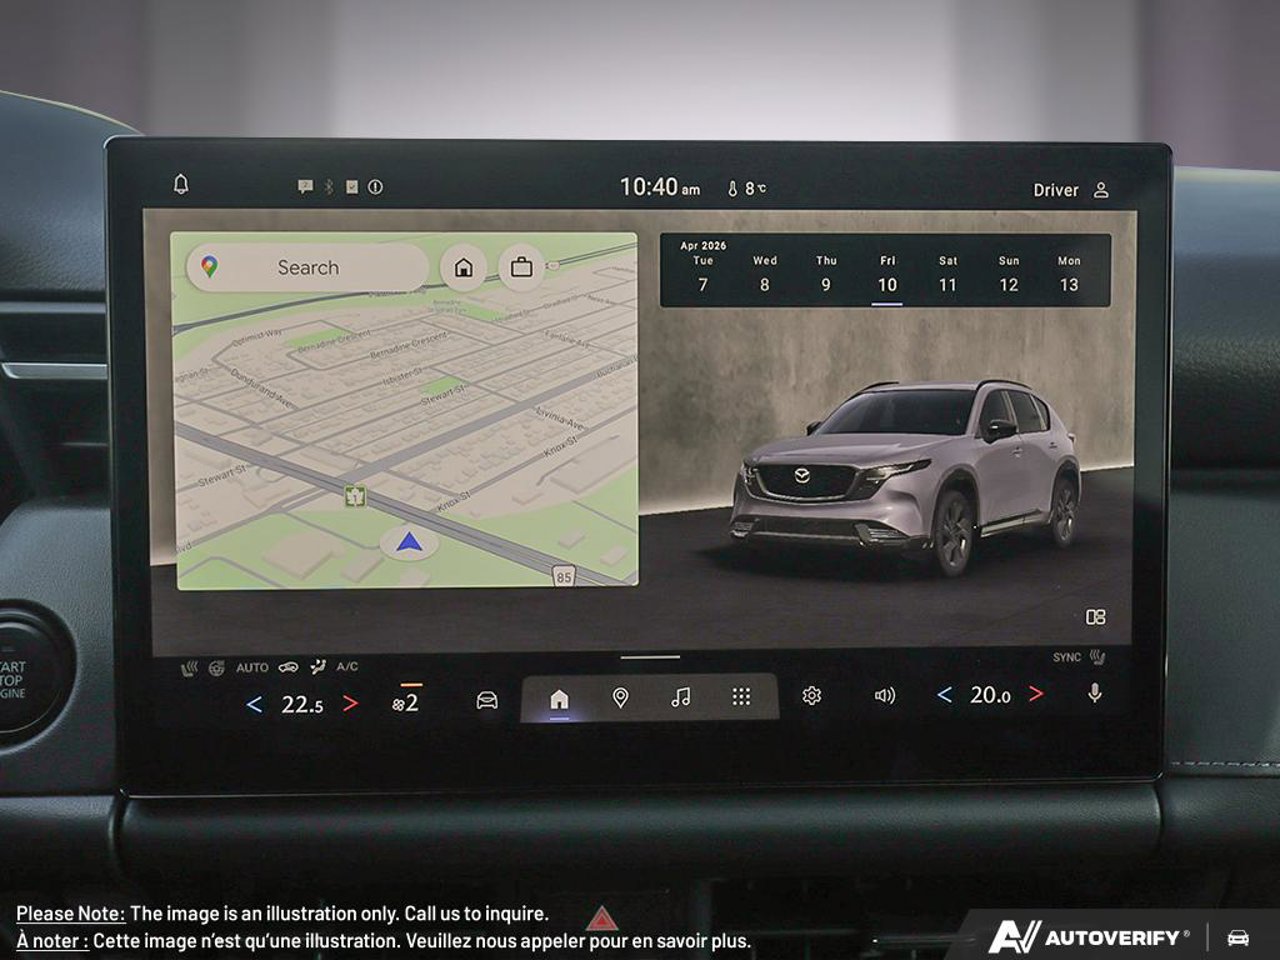Viewport: 1280px width, 960px height.
Task: Lower passenger temperature from 20.0
Action: 944,694
